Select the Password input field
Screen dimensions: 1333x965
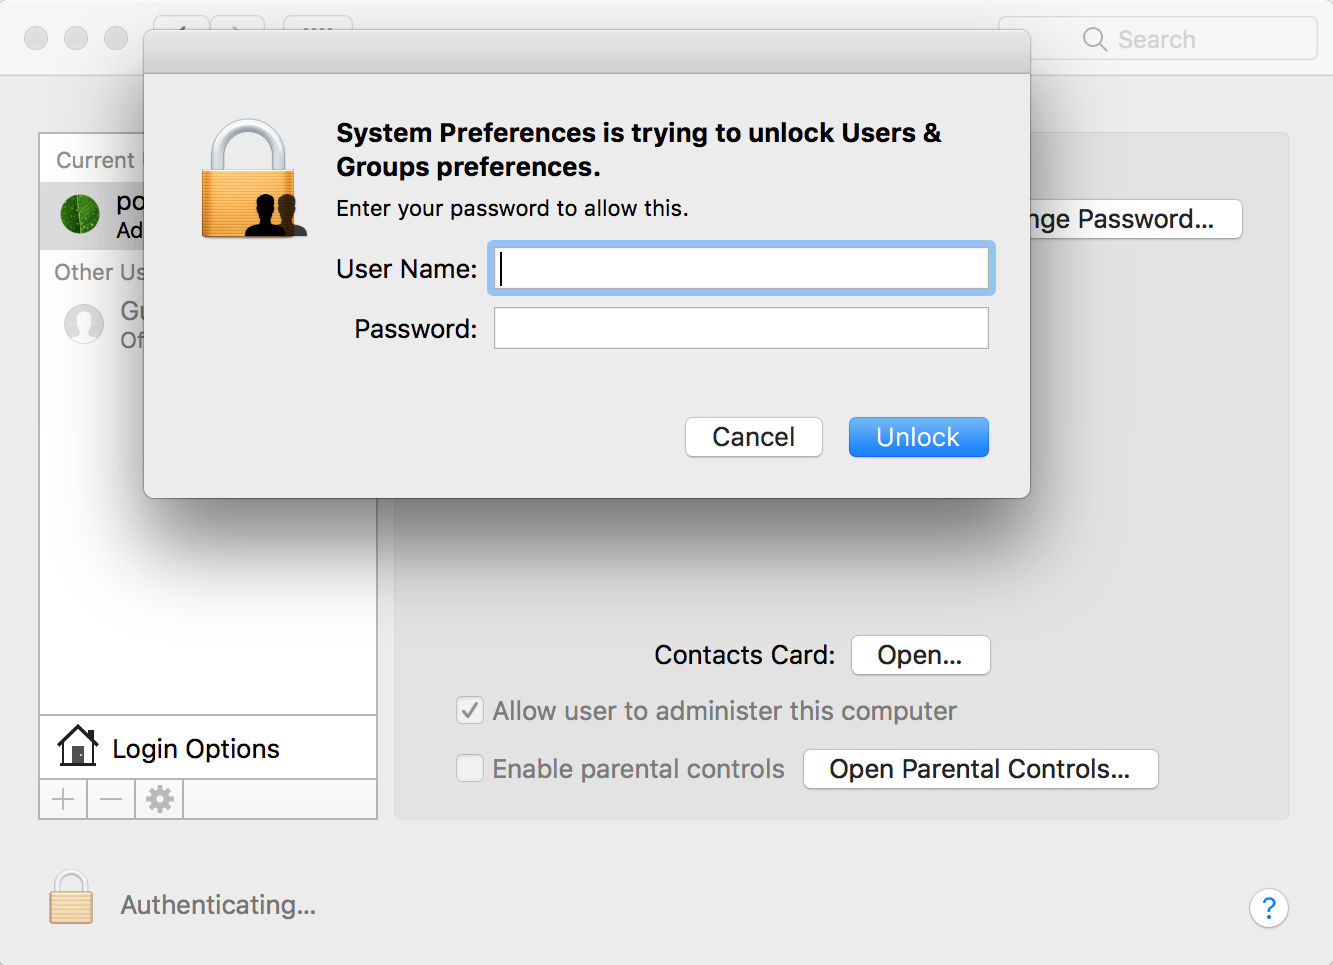(x=741, y=328)
